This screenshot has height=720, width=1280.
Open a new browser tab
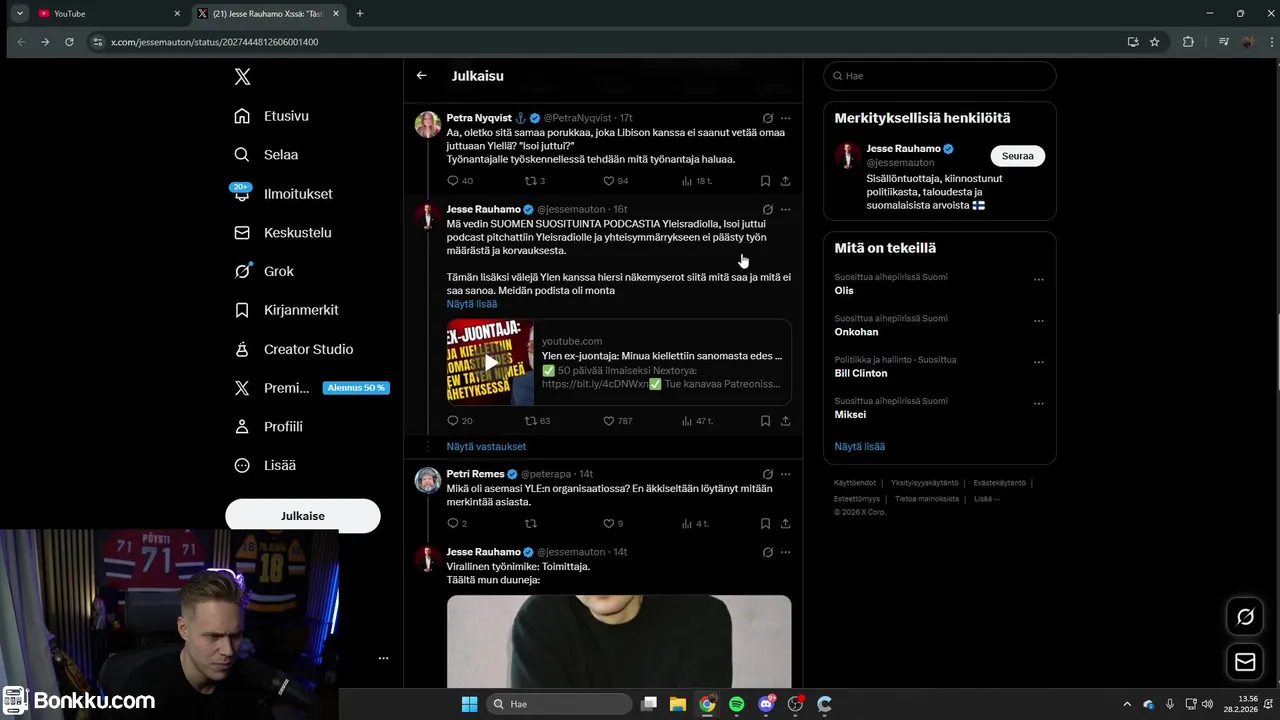coord(360,13)
